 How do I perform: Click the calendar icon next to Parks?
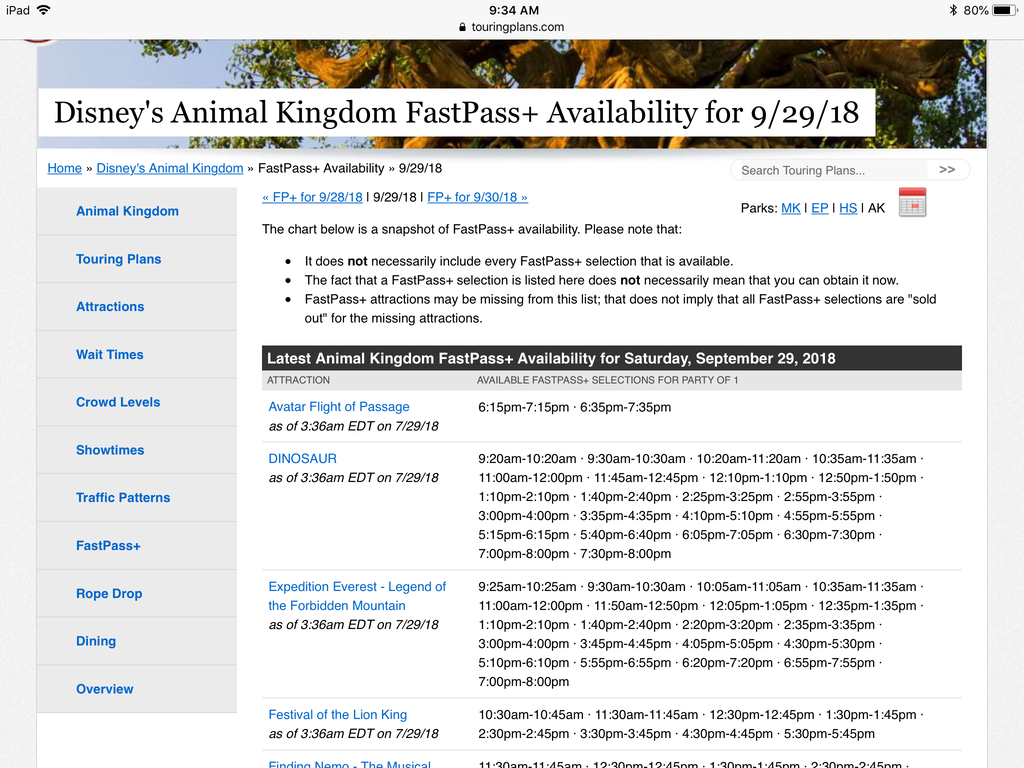pos(912,202)
